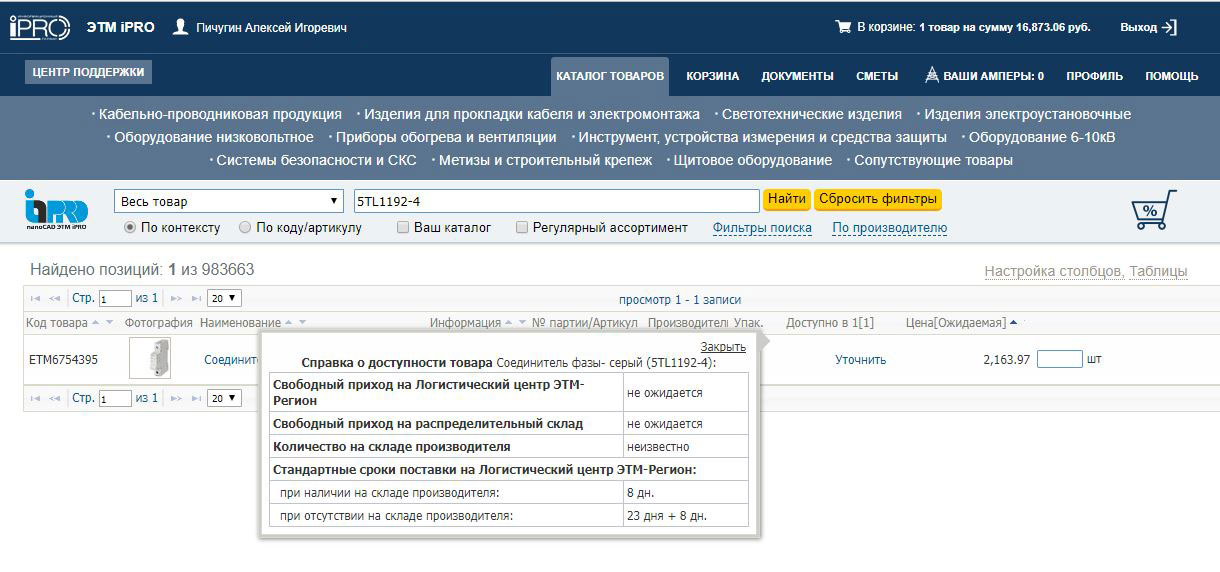Click Выход logout link
The height and width of the screenshot is (572, 1220).
tap(1138, 27)
